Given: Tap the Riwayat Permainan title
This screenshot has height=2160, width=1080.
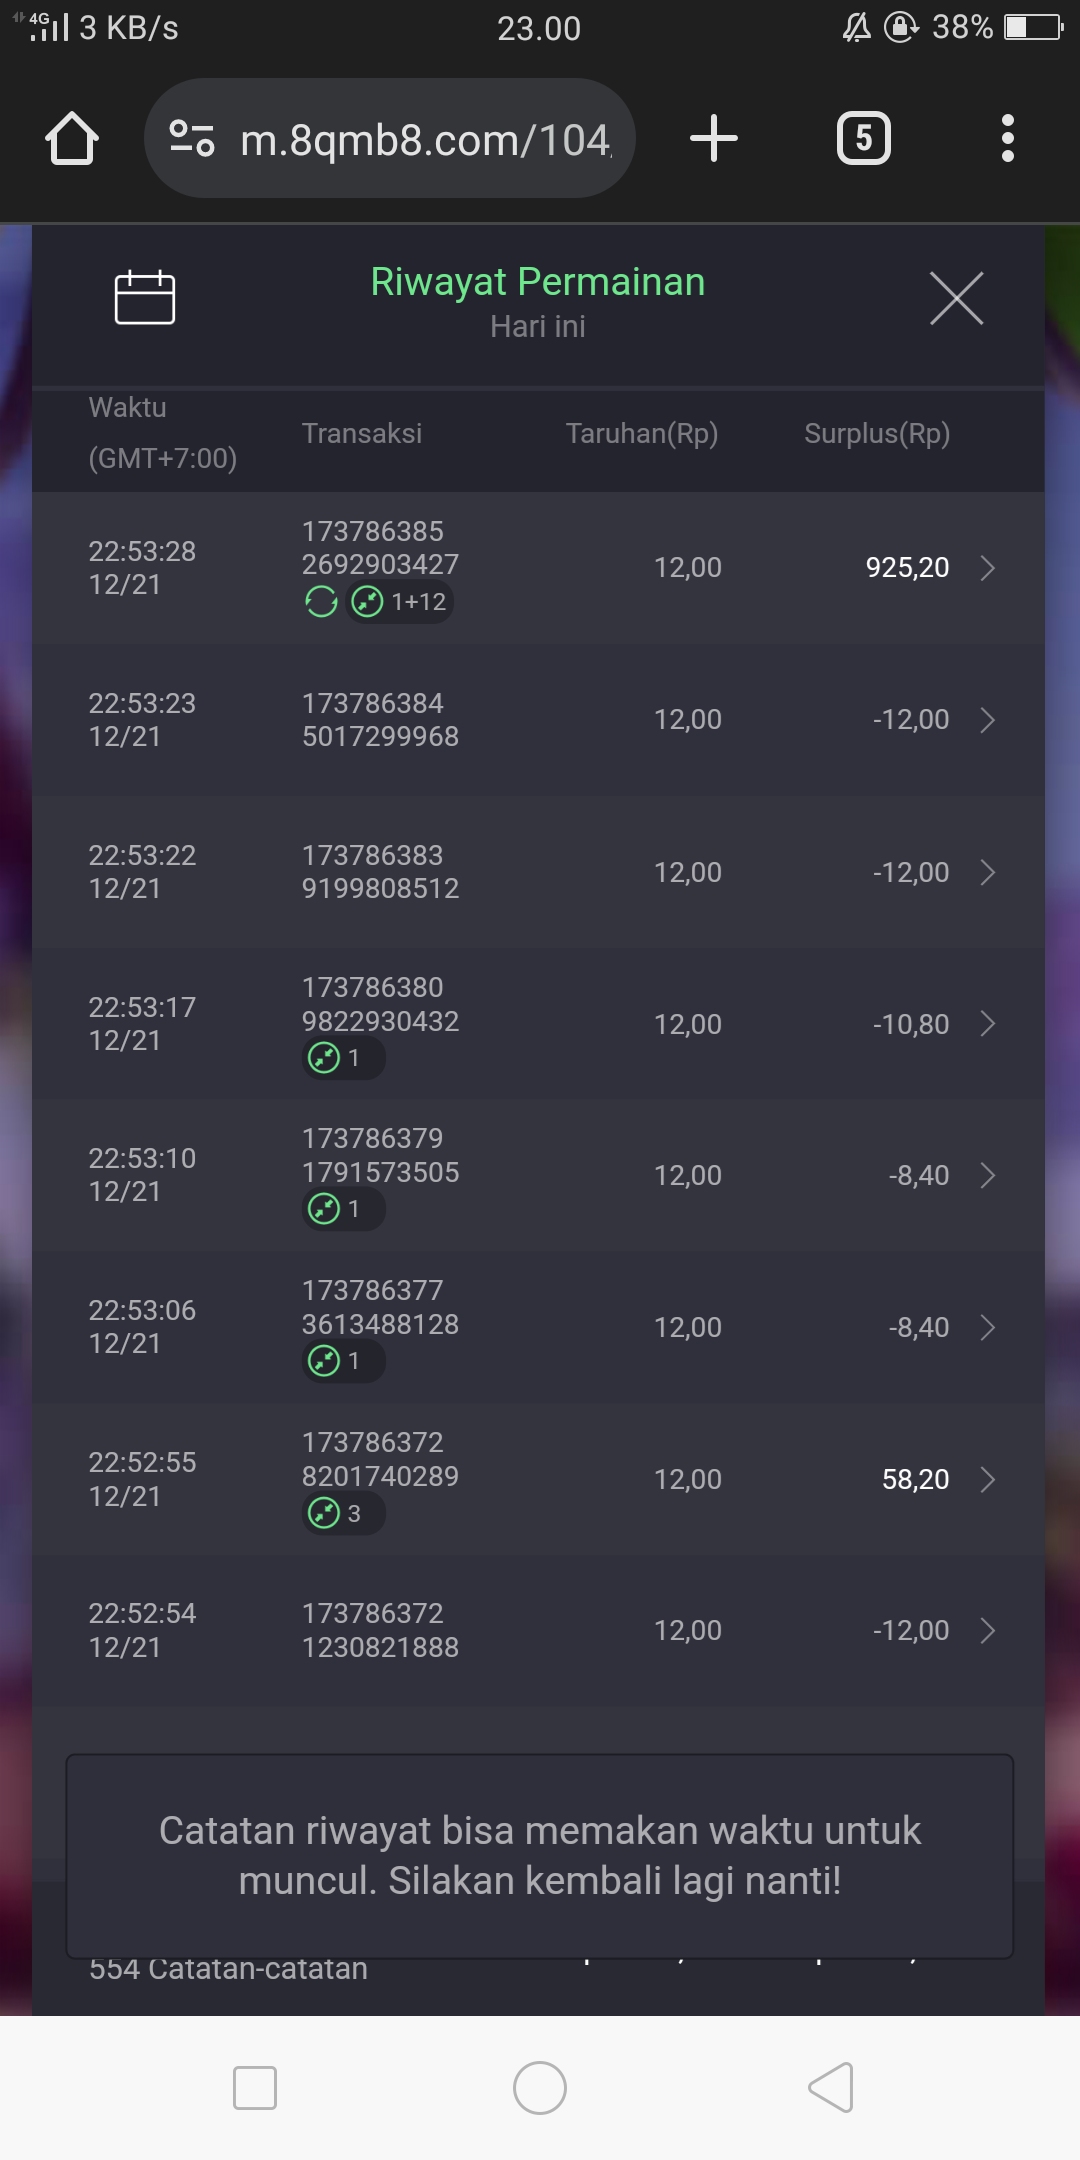Looking at the screenshot, I should 538,283.
